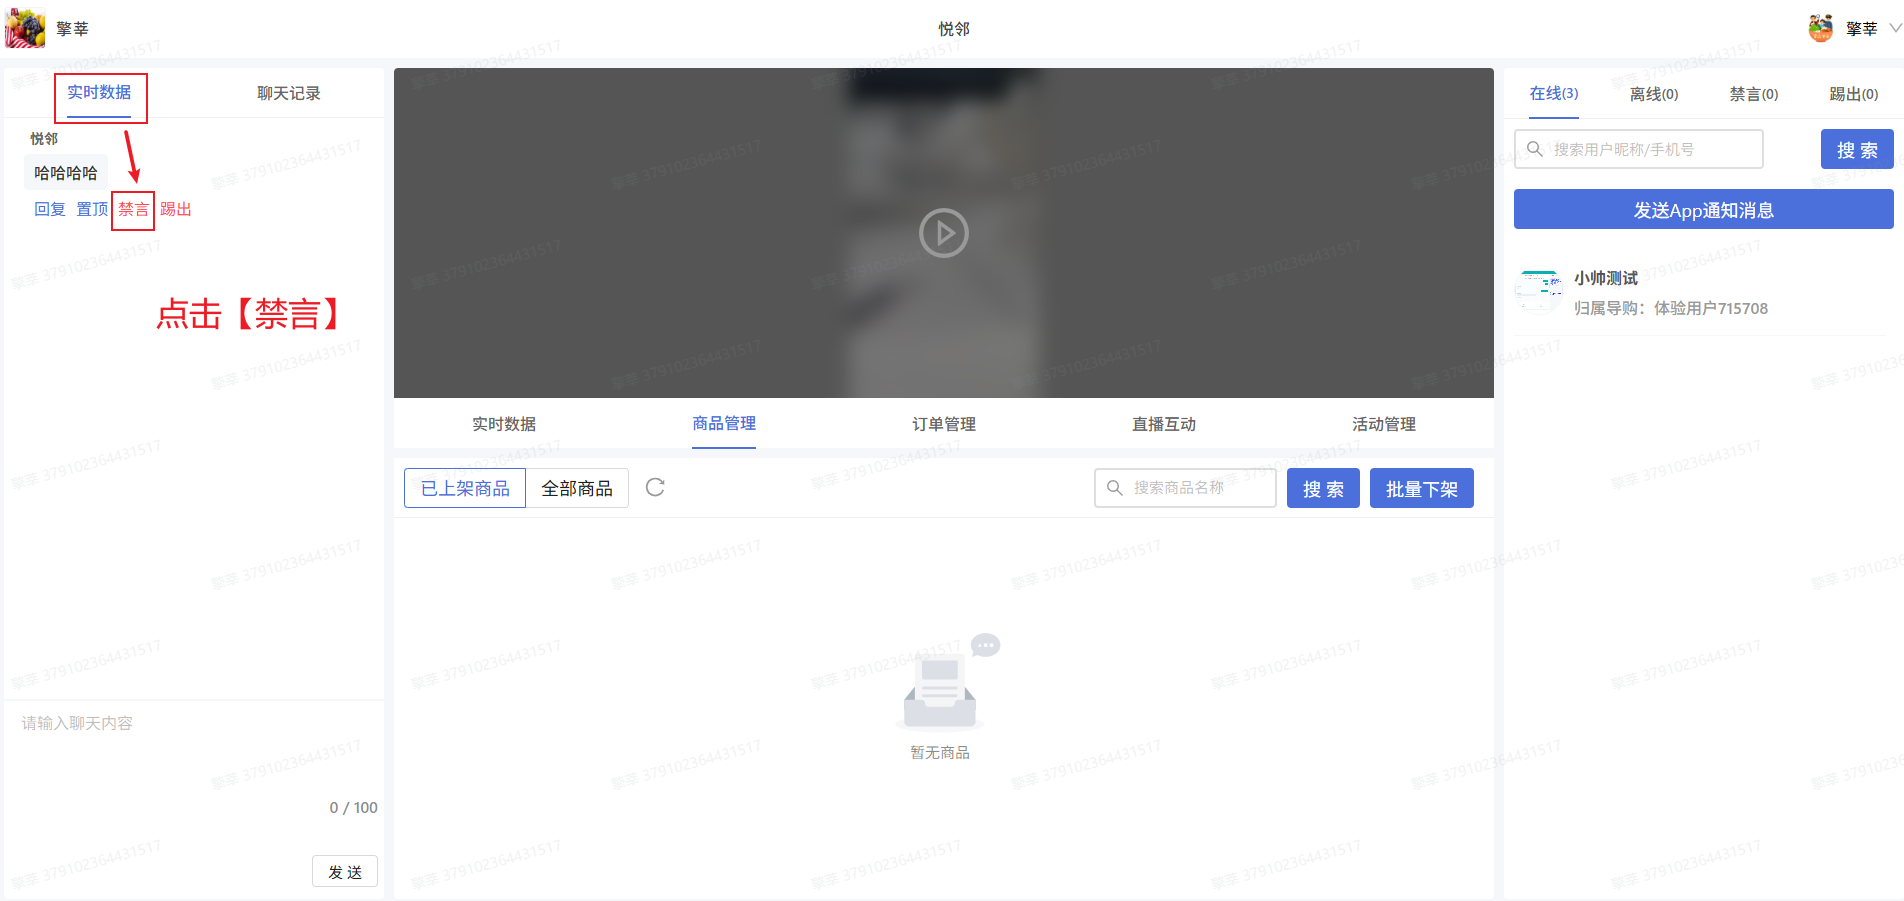Click the 小帅测试 user avatar
This screenshot has height=901, width=1904.
pos(1538,292)
